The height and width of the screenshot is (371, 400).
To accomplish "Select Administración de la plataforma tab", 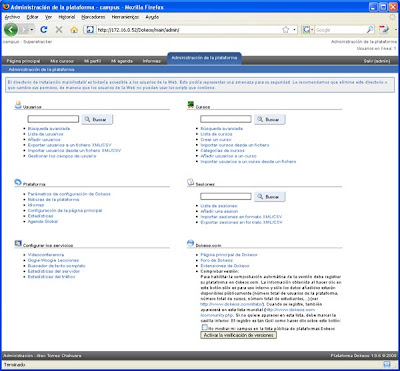I will (204, 58).
